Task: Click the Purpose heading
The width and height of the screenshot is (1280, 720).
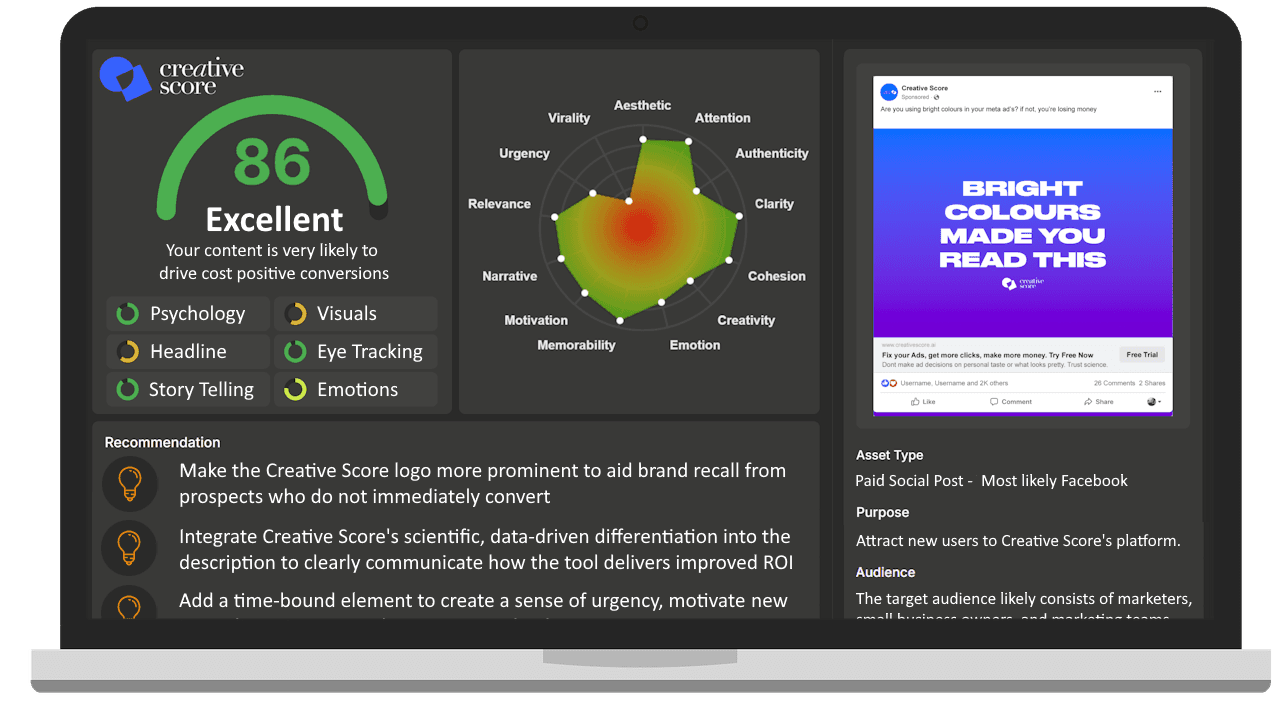Action: 882,512
